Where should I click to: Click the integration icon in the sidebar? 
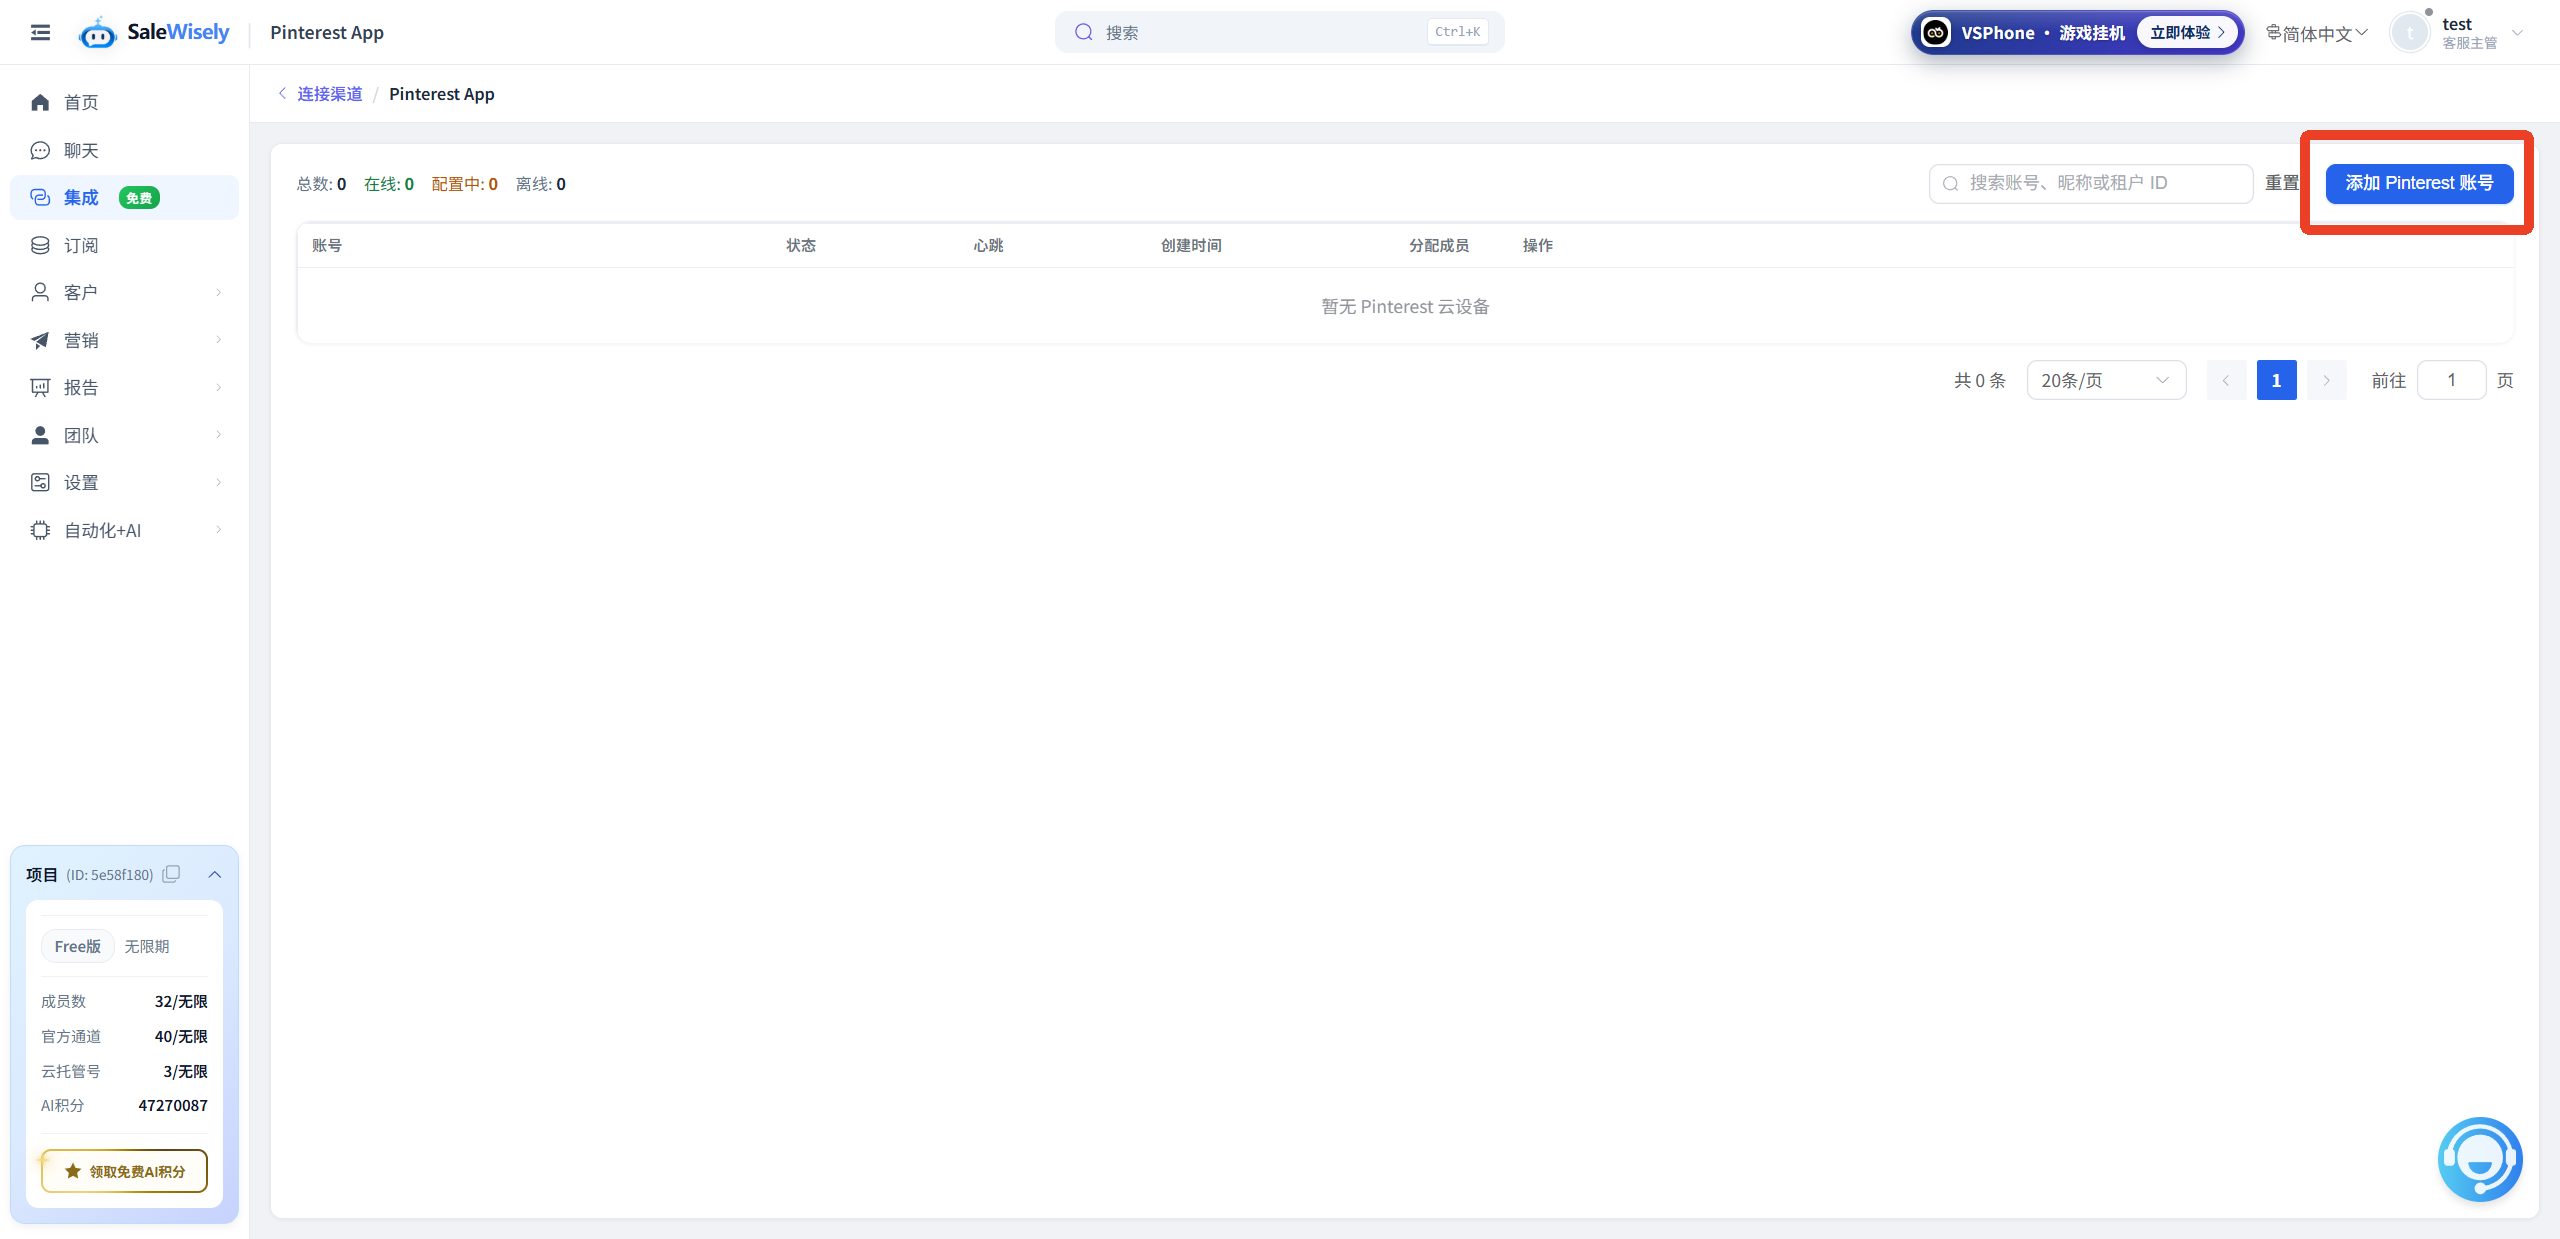pos(40,197)
